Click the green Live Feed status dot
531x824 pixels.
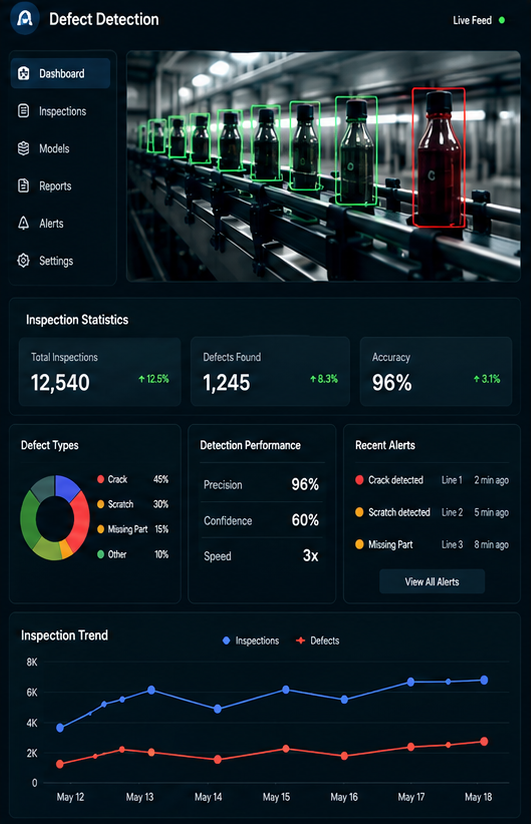click(502, 20)
